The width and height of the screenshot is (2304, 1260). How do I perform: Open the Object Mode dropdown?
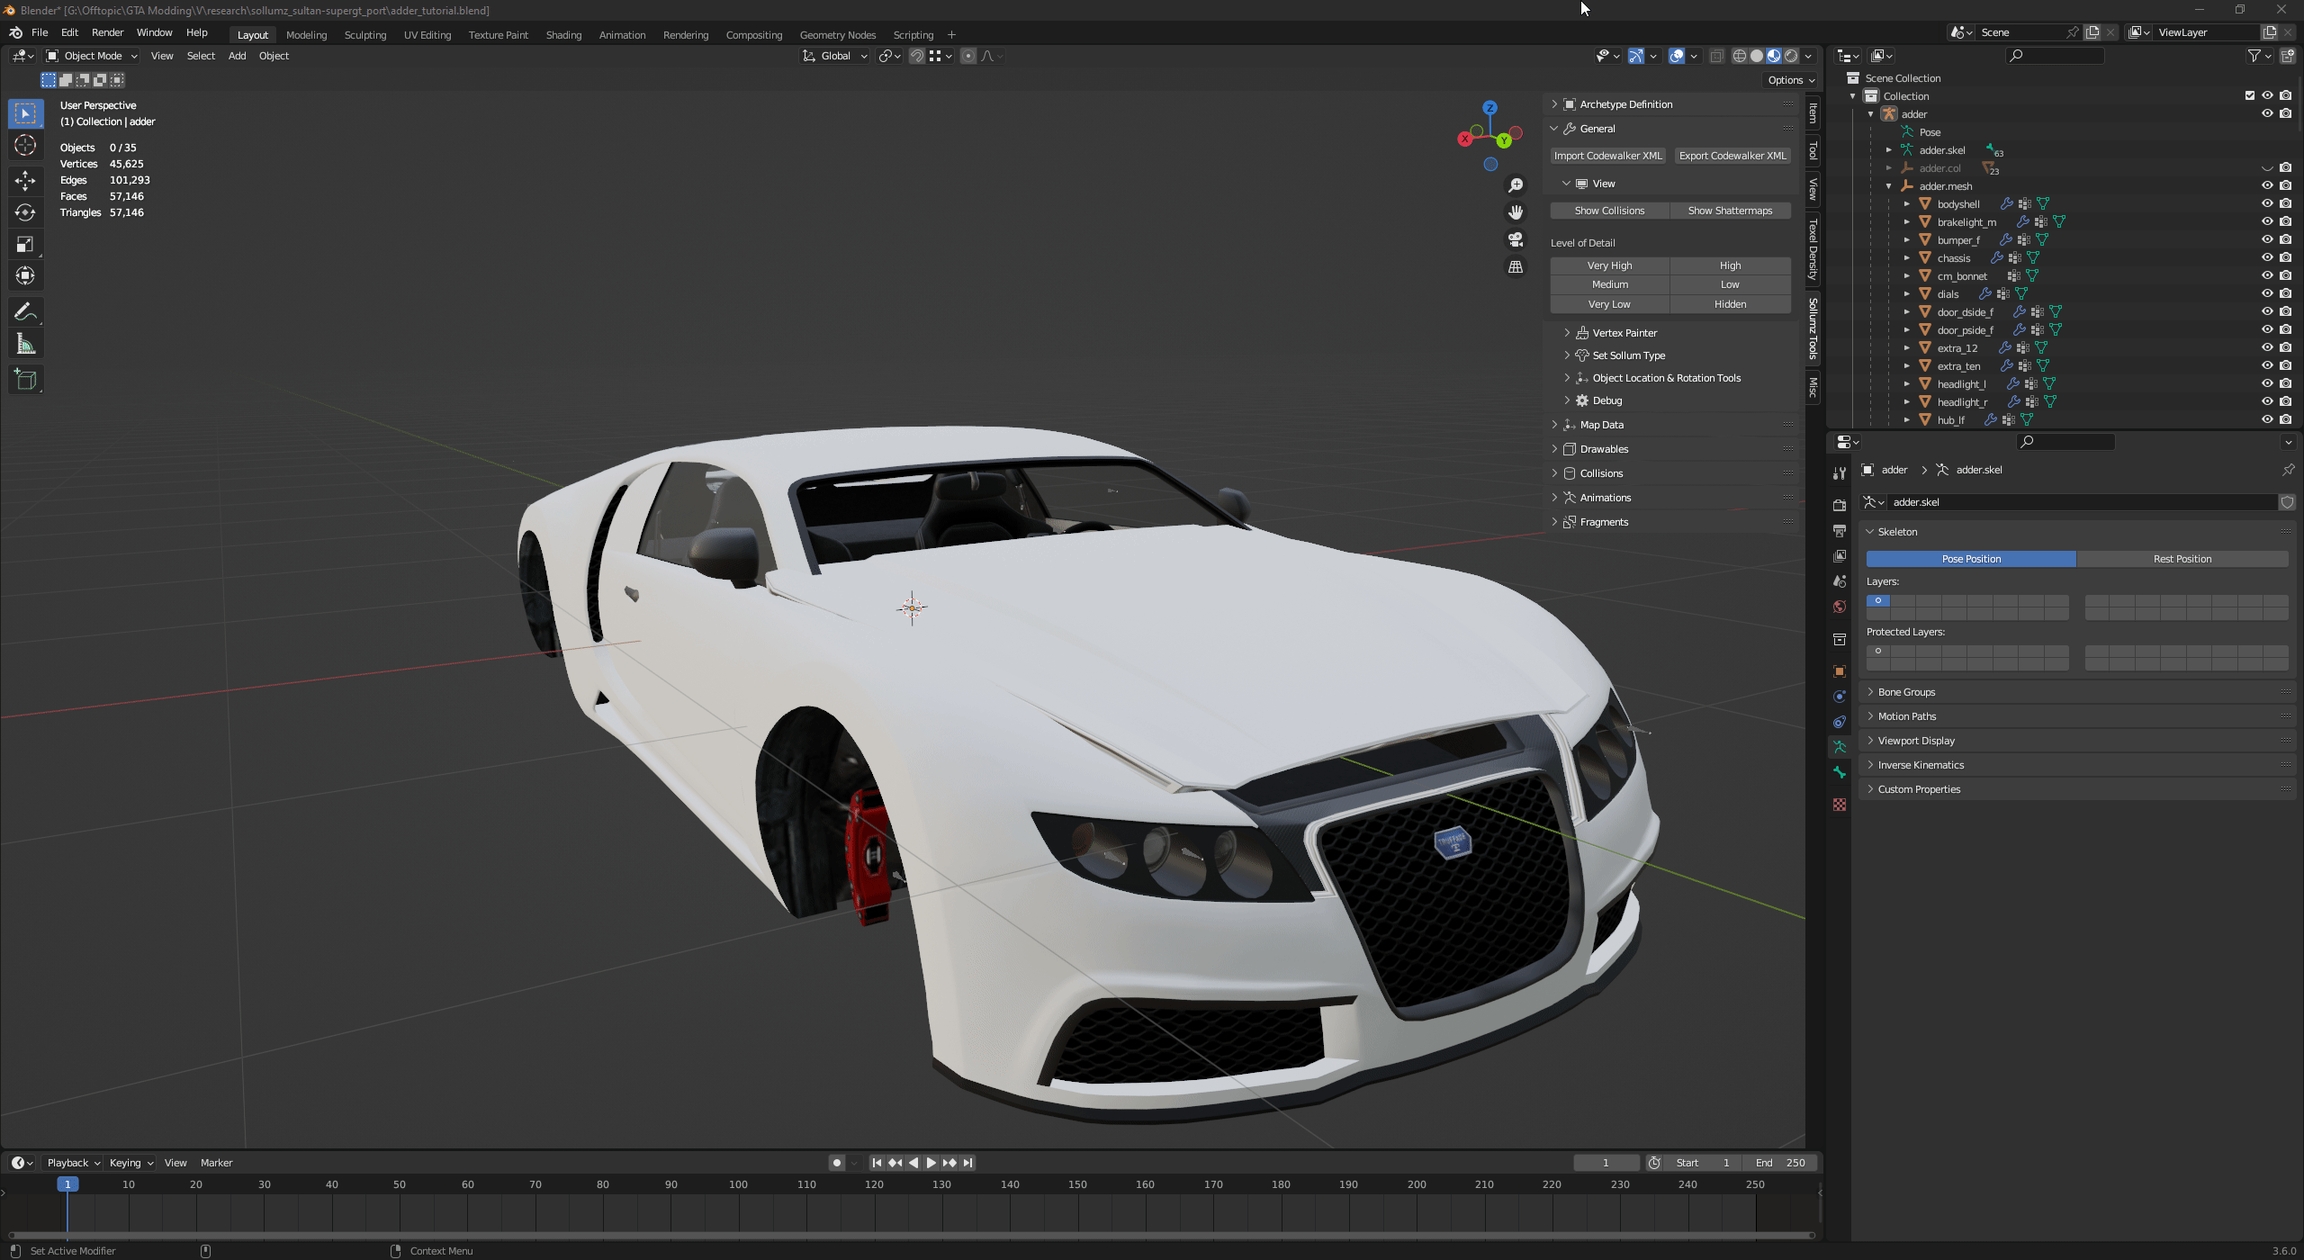pos(92,56)
